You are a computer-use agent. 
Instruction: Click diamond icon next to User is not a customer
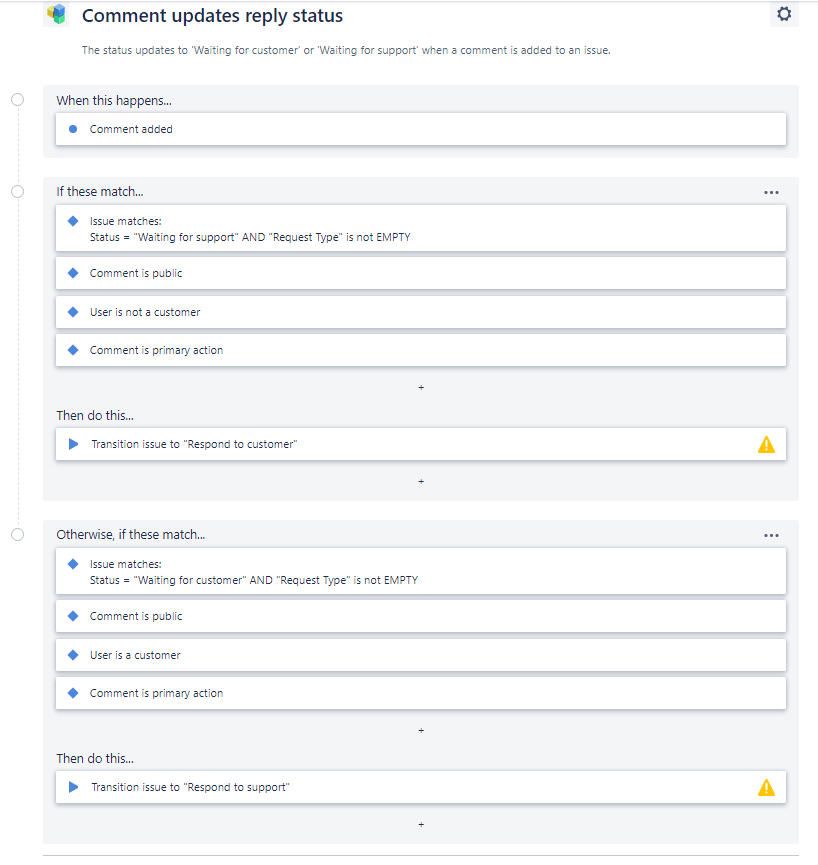tap(73, 312)
